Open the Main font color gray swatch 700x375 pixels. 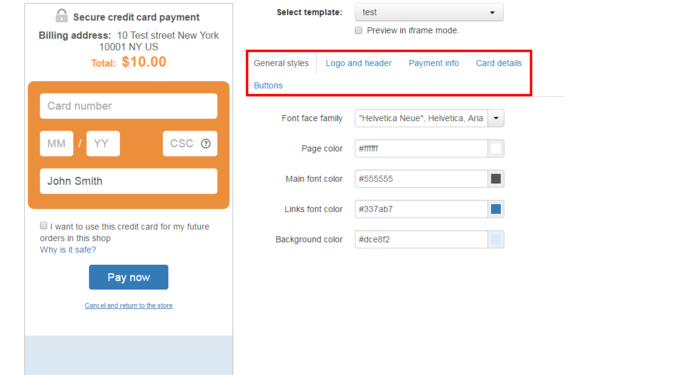[496, 179]
